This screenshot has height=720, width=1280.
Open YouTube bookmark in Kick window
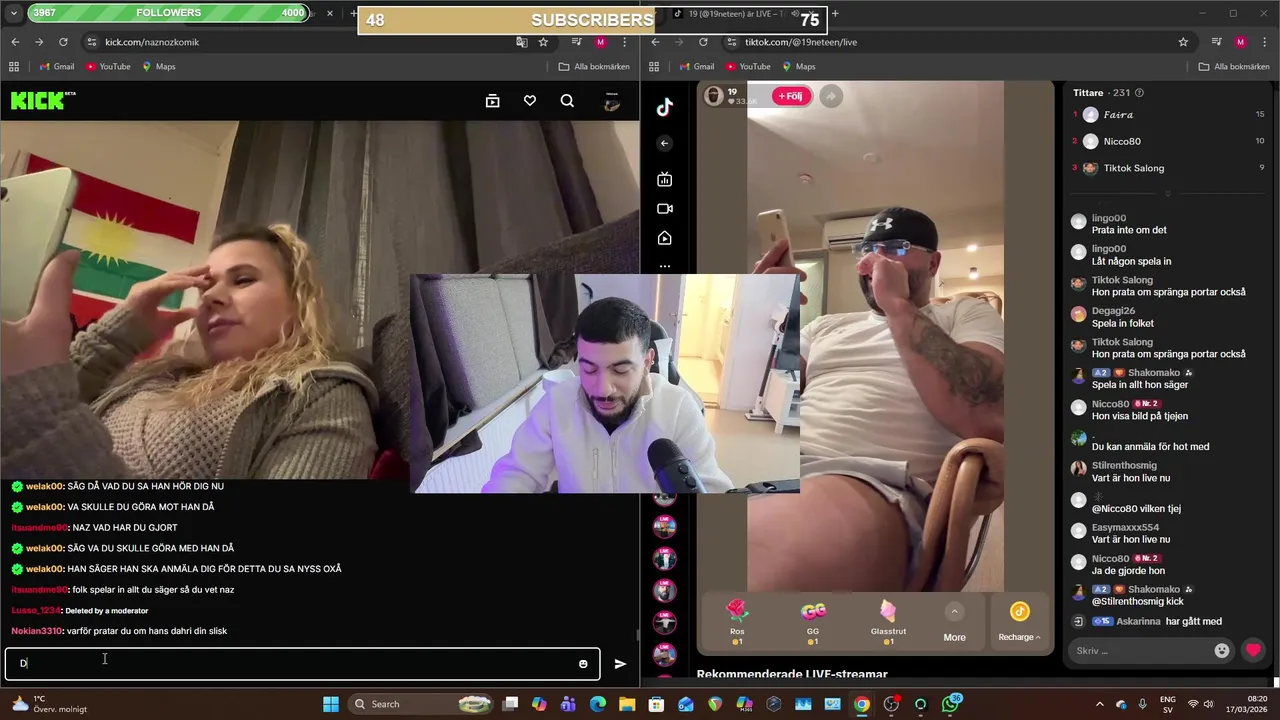coord(108,67)
